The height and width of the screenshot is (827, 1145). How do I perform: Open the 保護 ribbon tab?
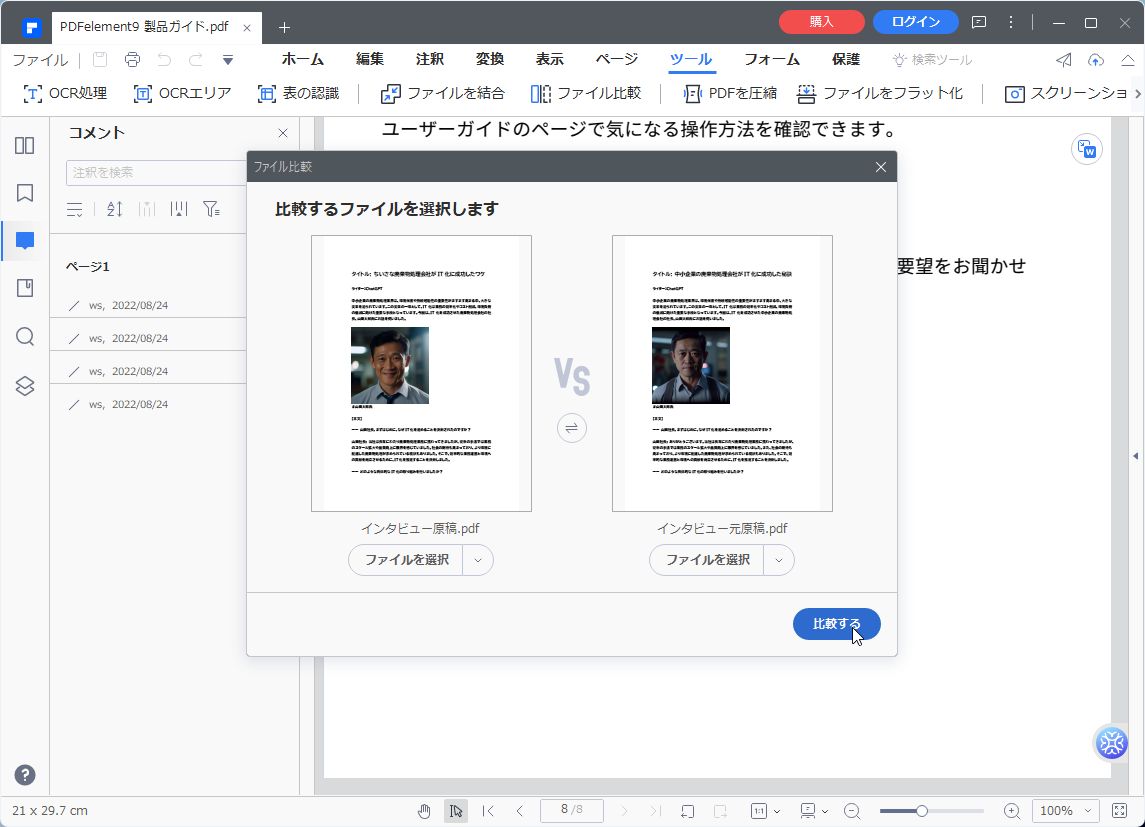pyautogui.click(x=846, y=59)
